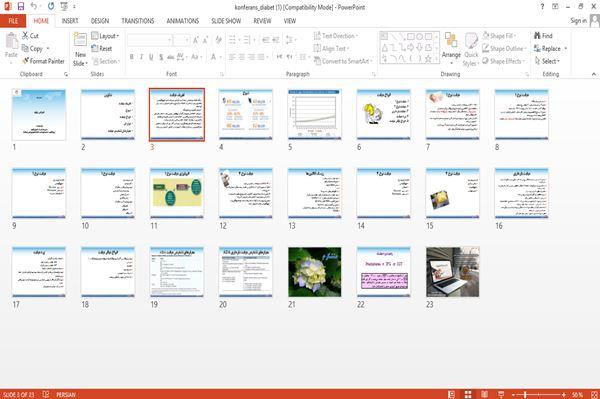Switch to the TRANSITIONS tab
Viewport: 600px width, 399px height.
tap(137, 21)
